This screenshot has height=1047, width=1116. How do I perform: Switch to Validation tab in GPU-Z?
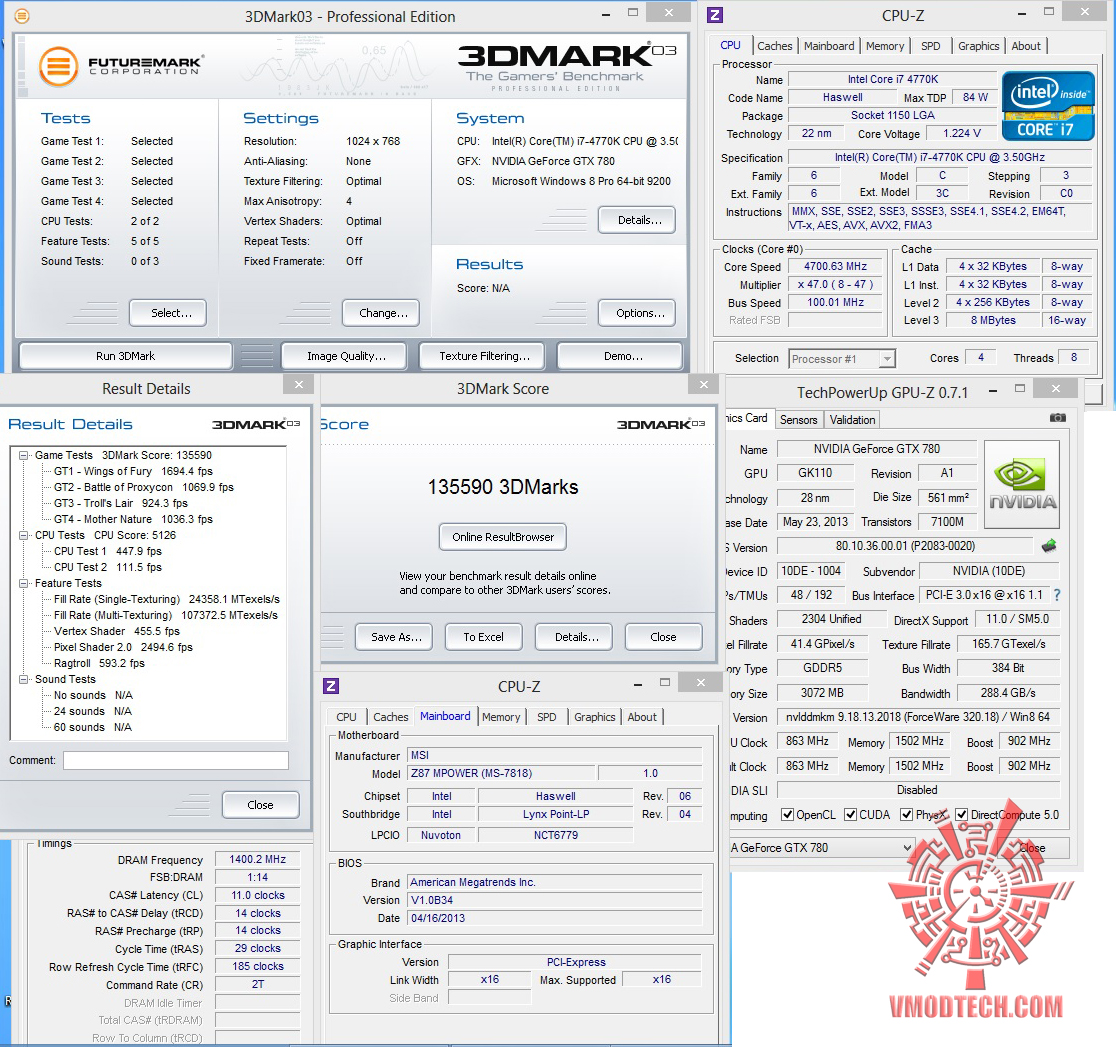pyautogui.click(x=852, y=419)
